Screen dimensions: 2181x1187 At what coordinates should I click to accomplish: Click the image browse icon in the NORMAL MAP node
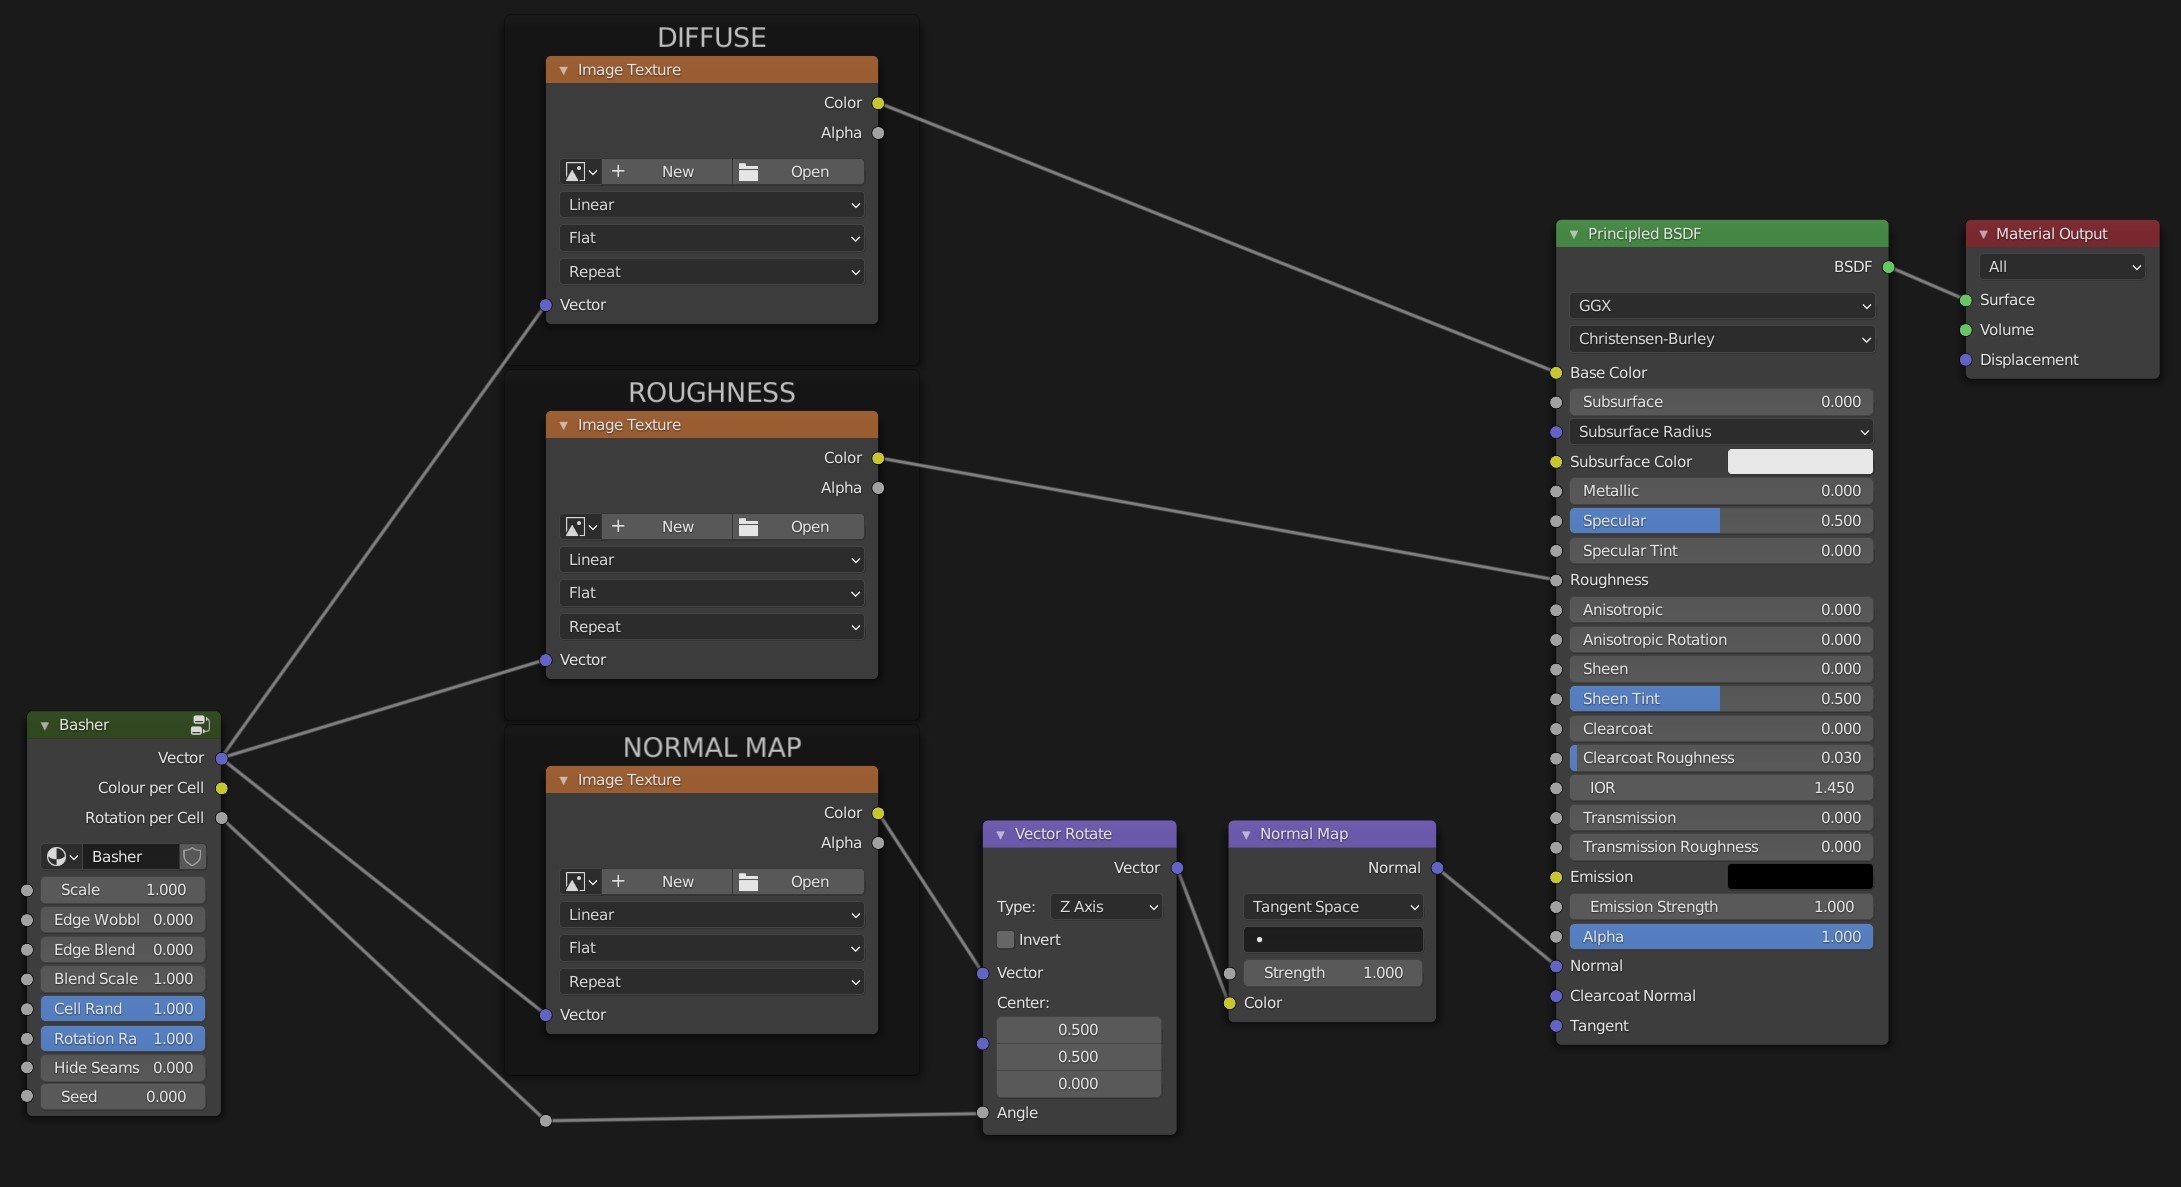[x=580, y=882]
